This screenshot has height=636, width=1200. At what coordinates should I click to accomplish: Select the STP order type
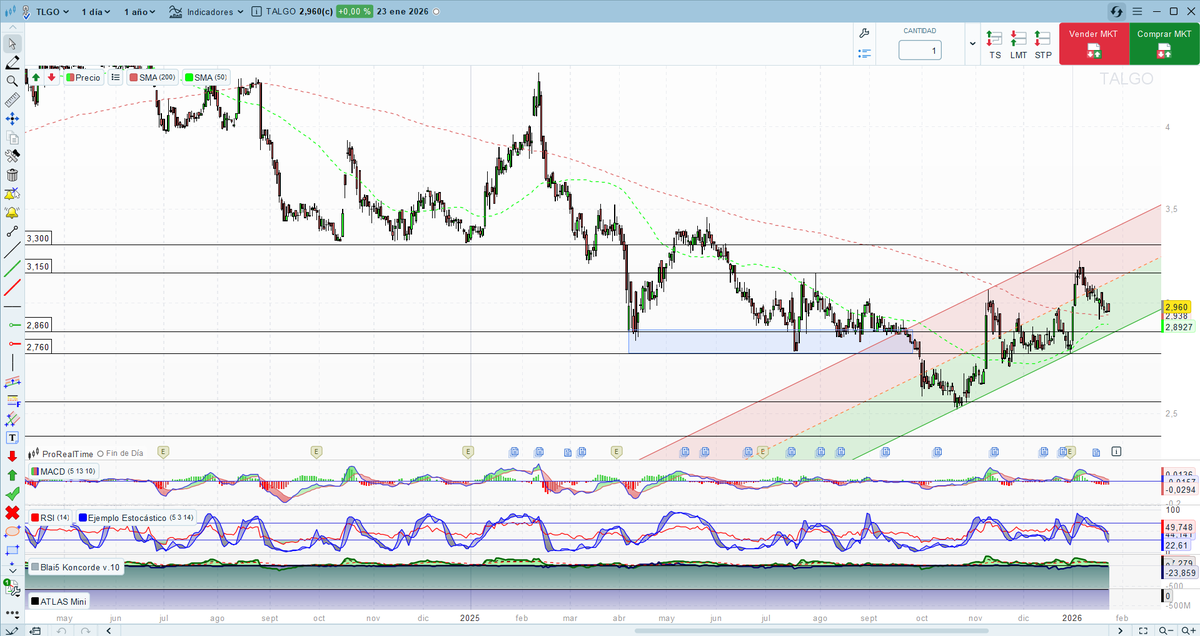pyautogui.click(x=1043, y=45)
